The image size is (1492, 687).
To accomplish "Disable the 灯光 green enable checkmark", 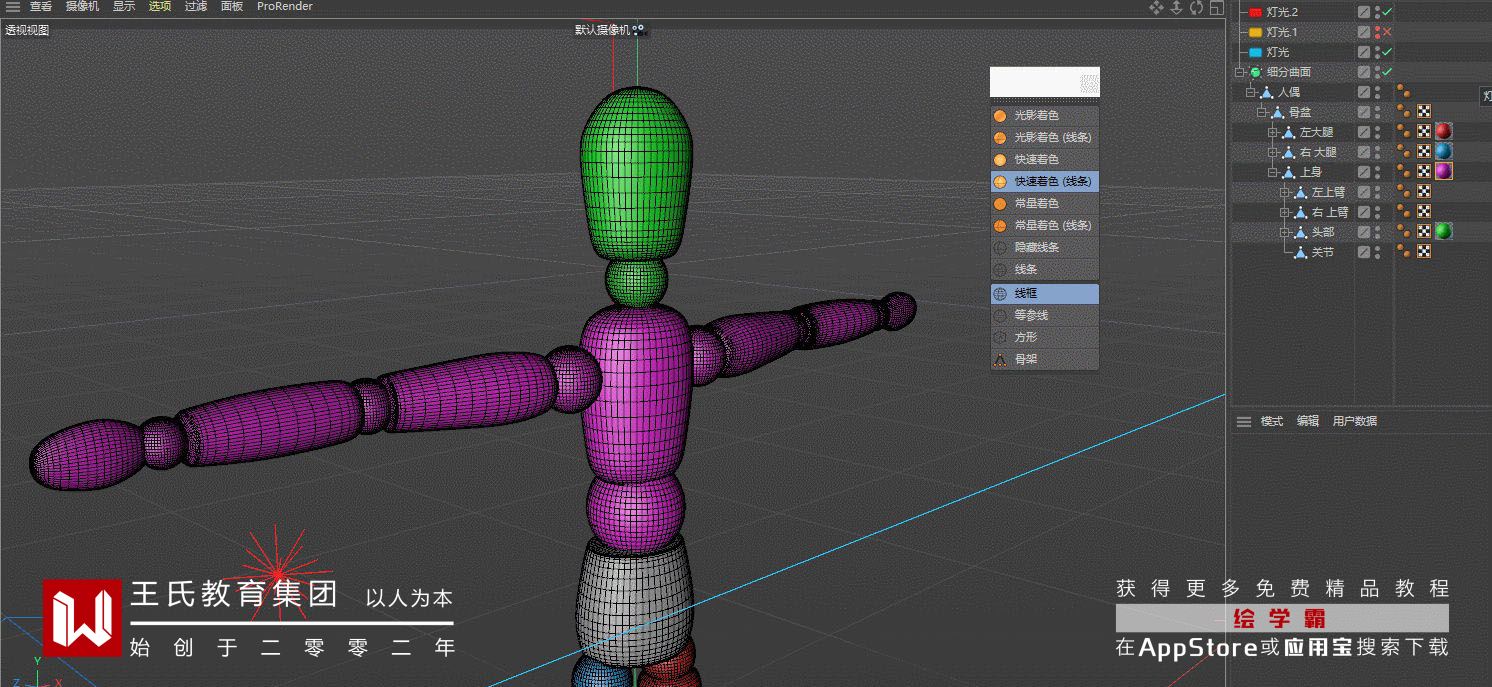I will (x=1387, y=52).
